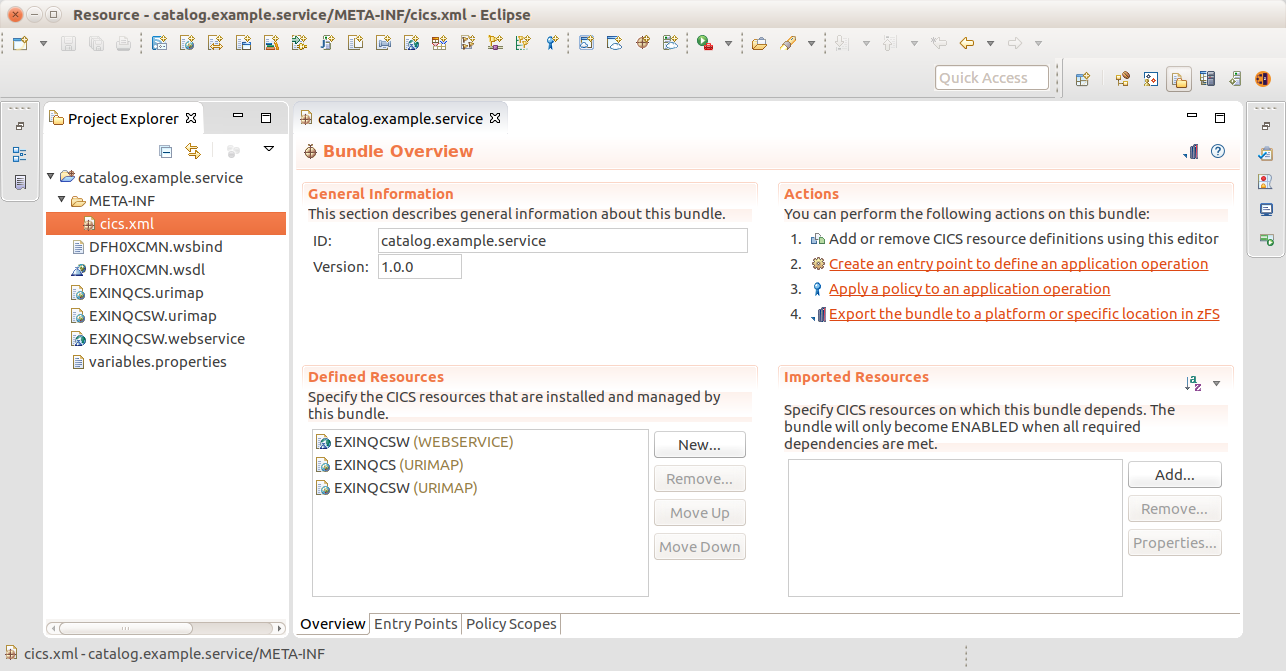Click Add... button in Imported Resources

point(1175,475)
